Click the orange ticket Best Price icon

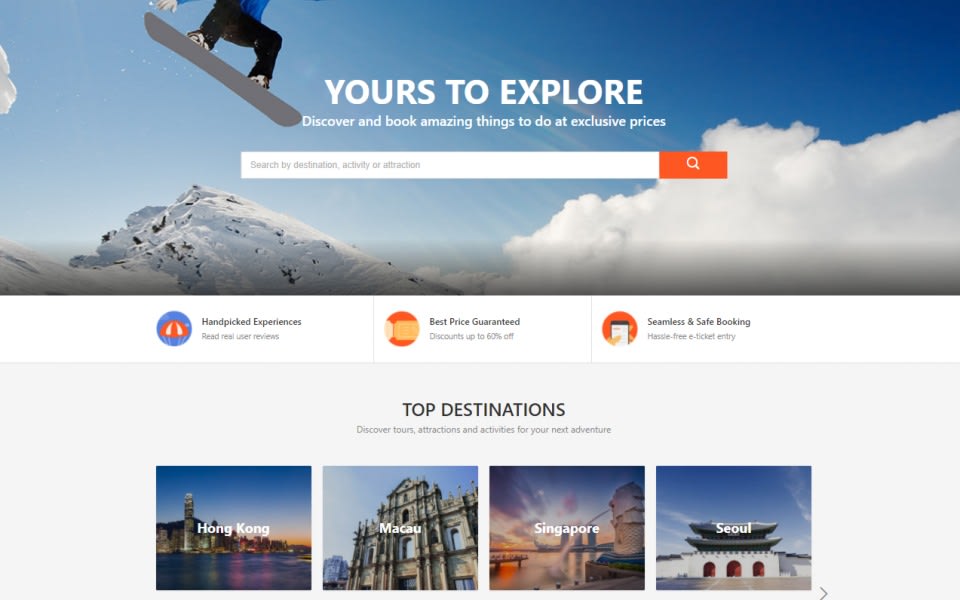coord(402,329)
